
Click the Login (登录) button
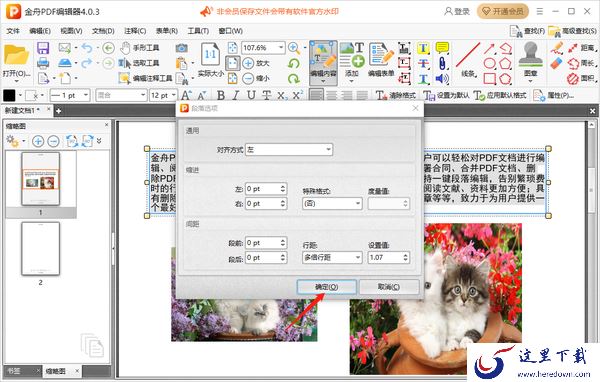[x=457, y=11]
